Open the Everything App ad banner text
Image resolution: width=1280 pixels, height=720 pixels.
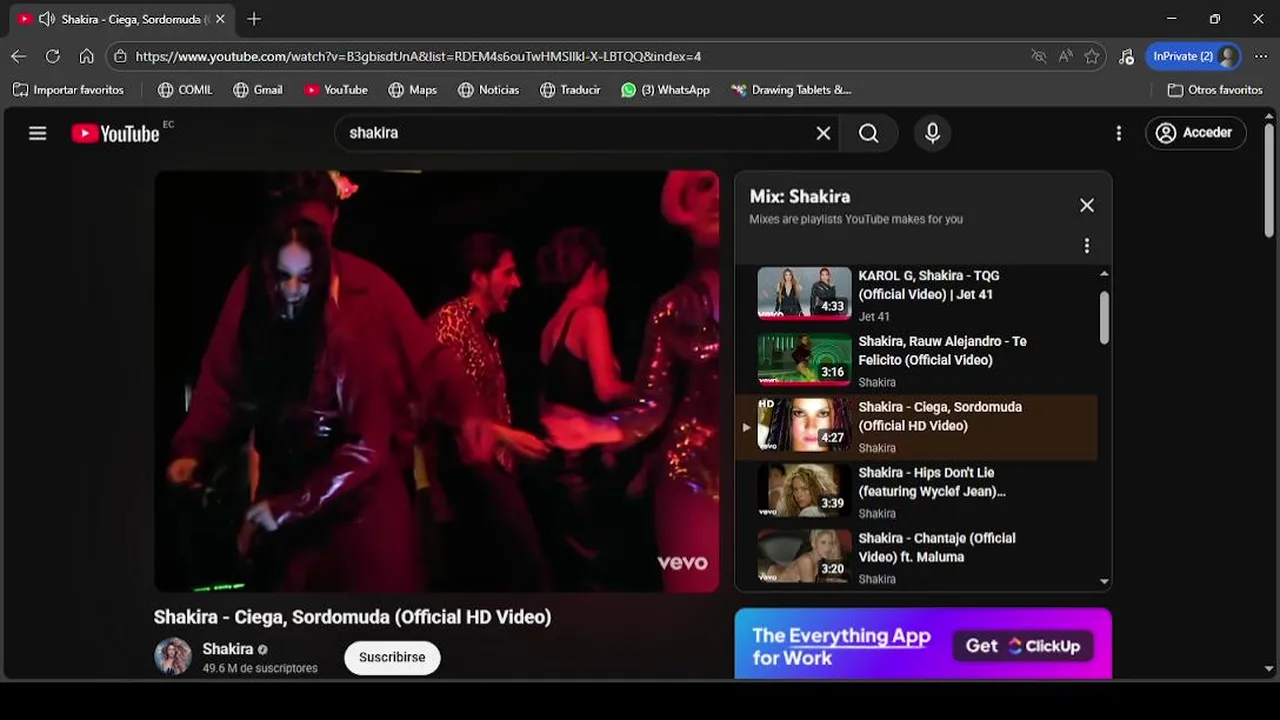841,646
